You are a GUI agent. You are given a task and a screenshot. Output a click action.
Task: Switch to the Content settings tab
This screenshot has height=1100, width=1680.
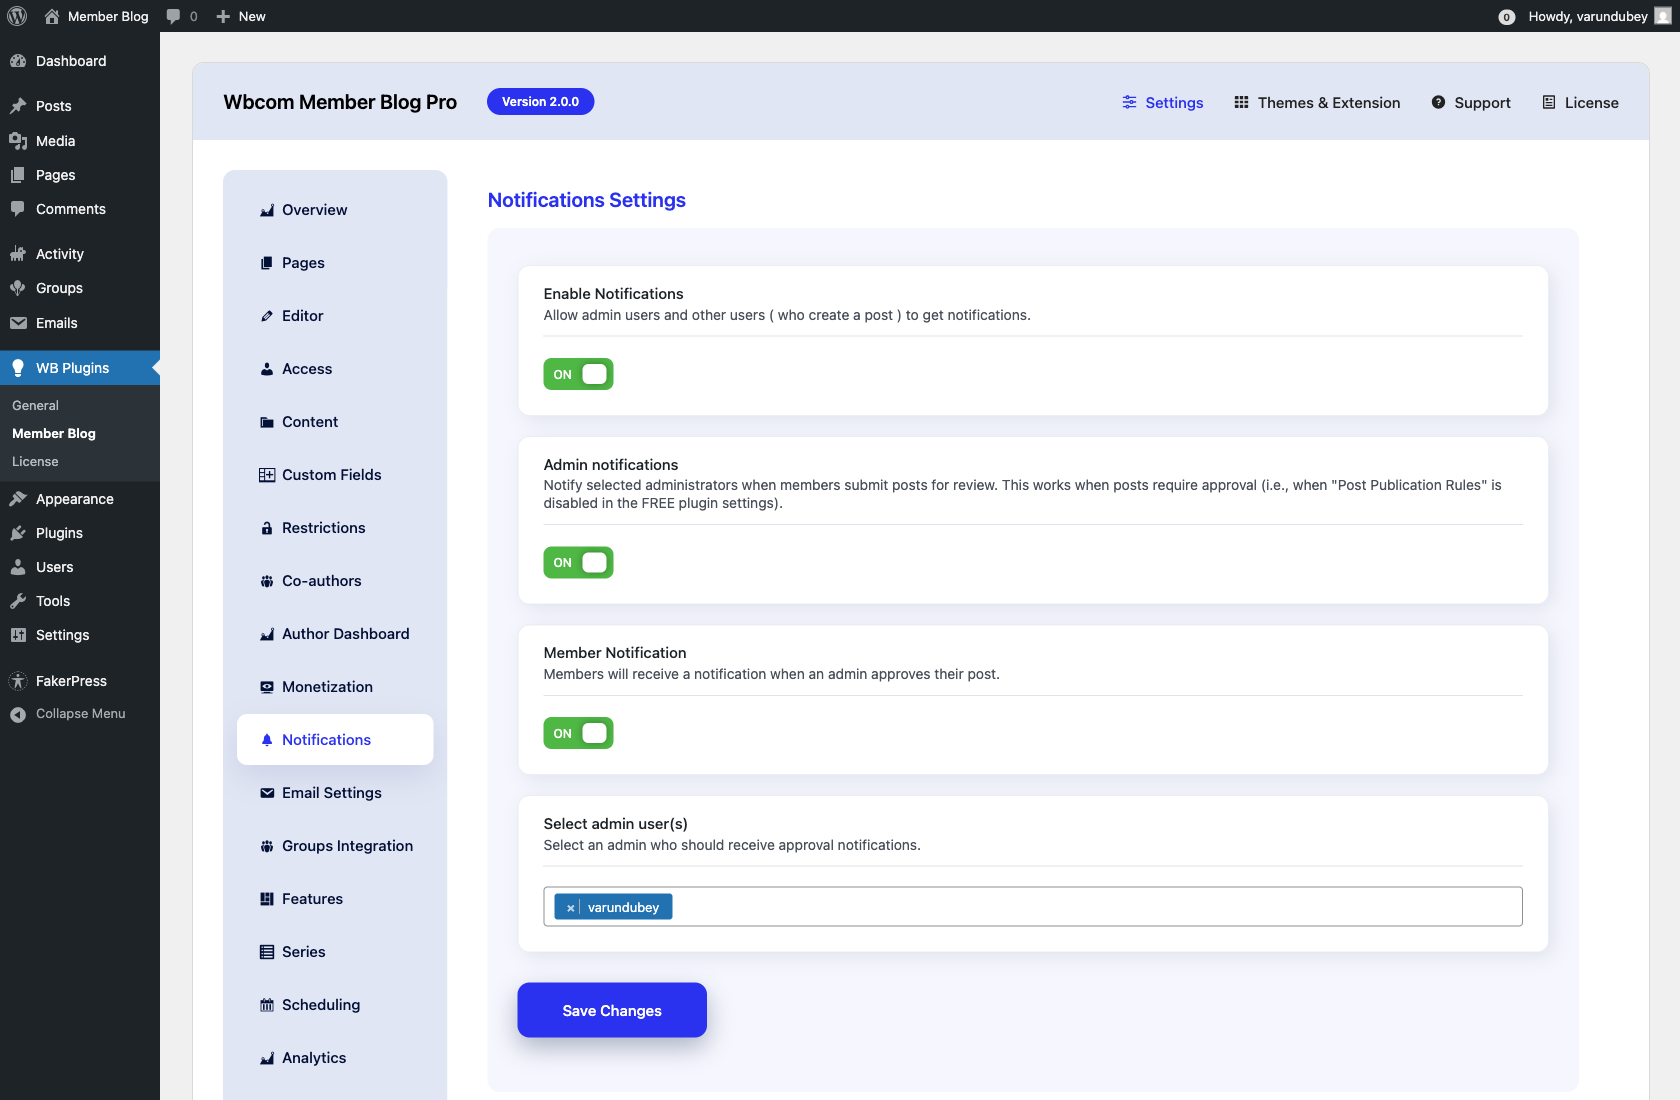(x=335, y=422)
